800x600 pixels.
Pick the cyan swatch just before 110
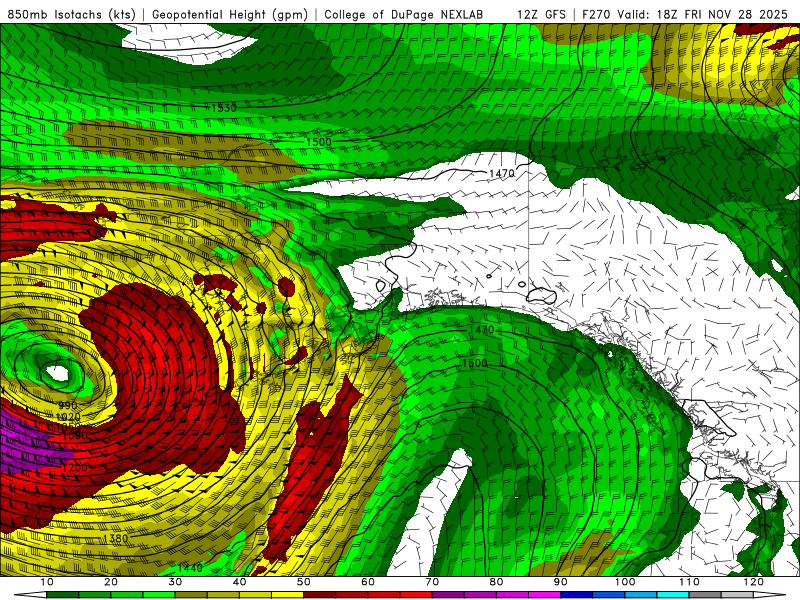[x=673, y=595]
